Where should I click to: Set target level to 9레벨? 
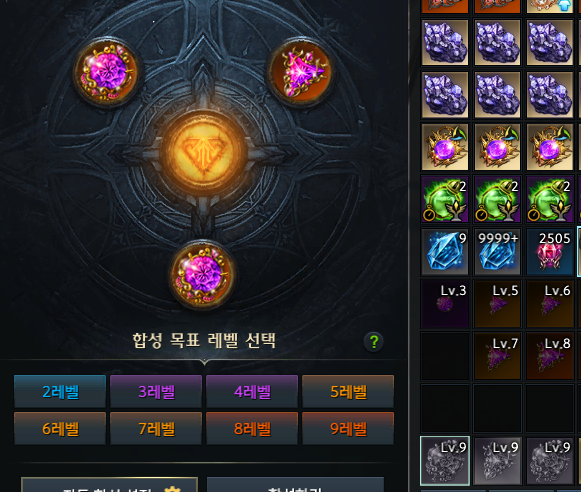coord(348,428)
